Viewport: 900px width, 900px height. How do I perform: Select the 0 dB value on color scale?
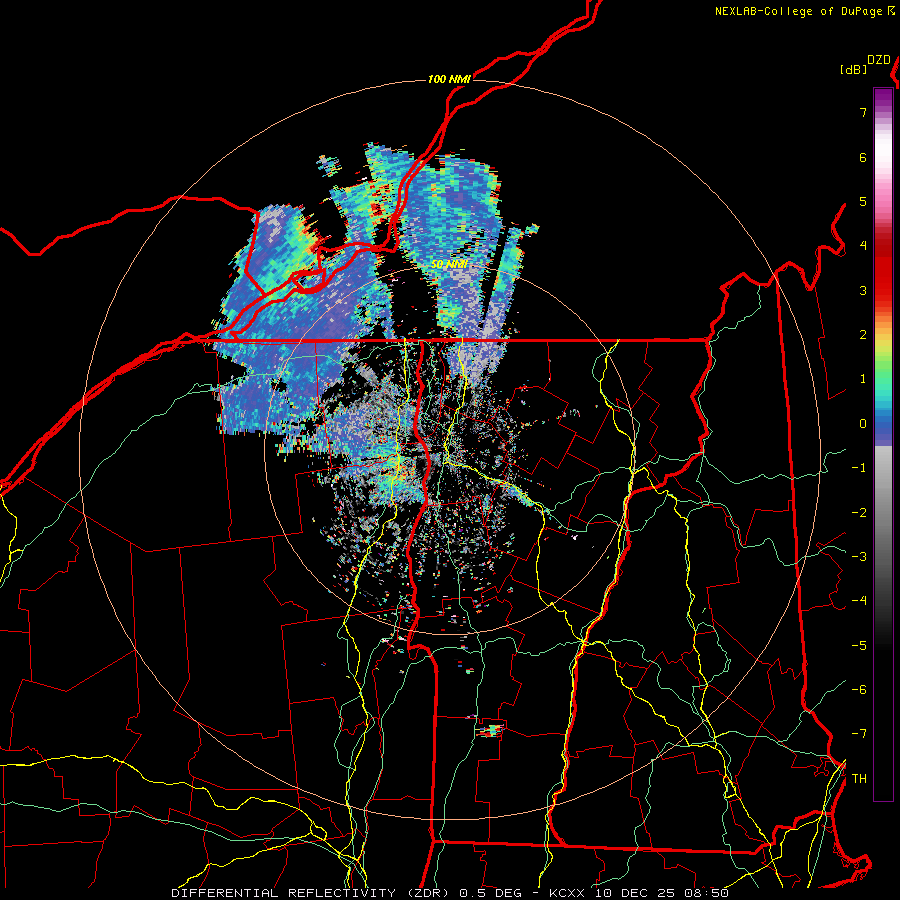pos(863,424)
